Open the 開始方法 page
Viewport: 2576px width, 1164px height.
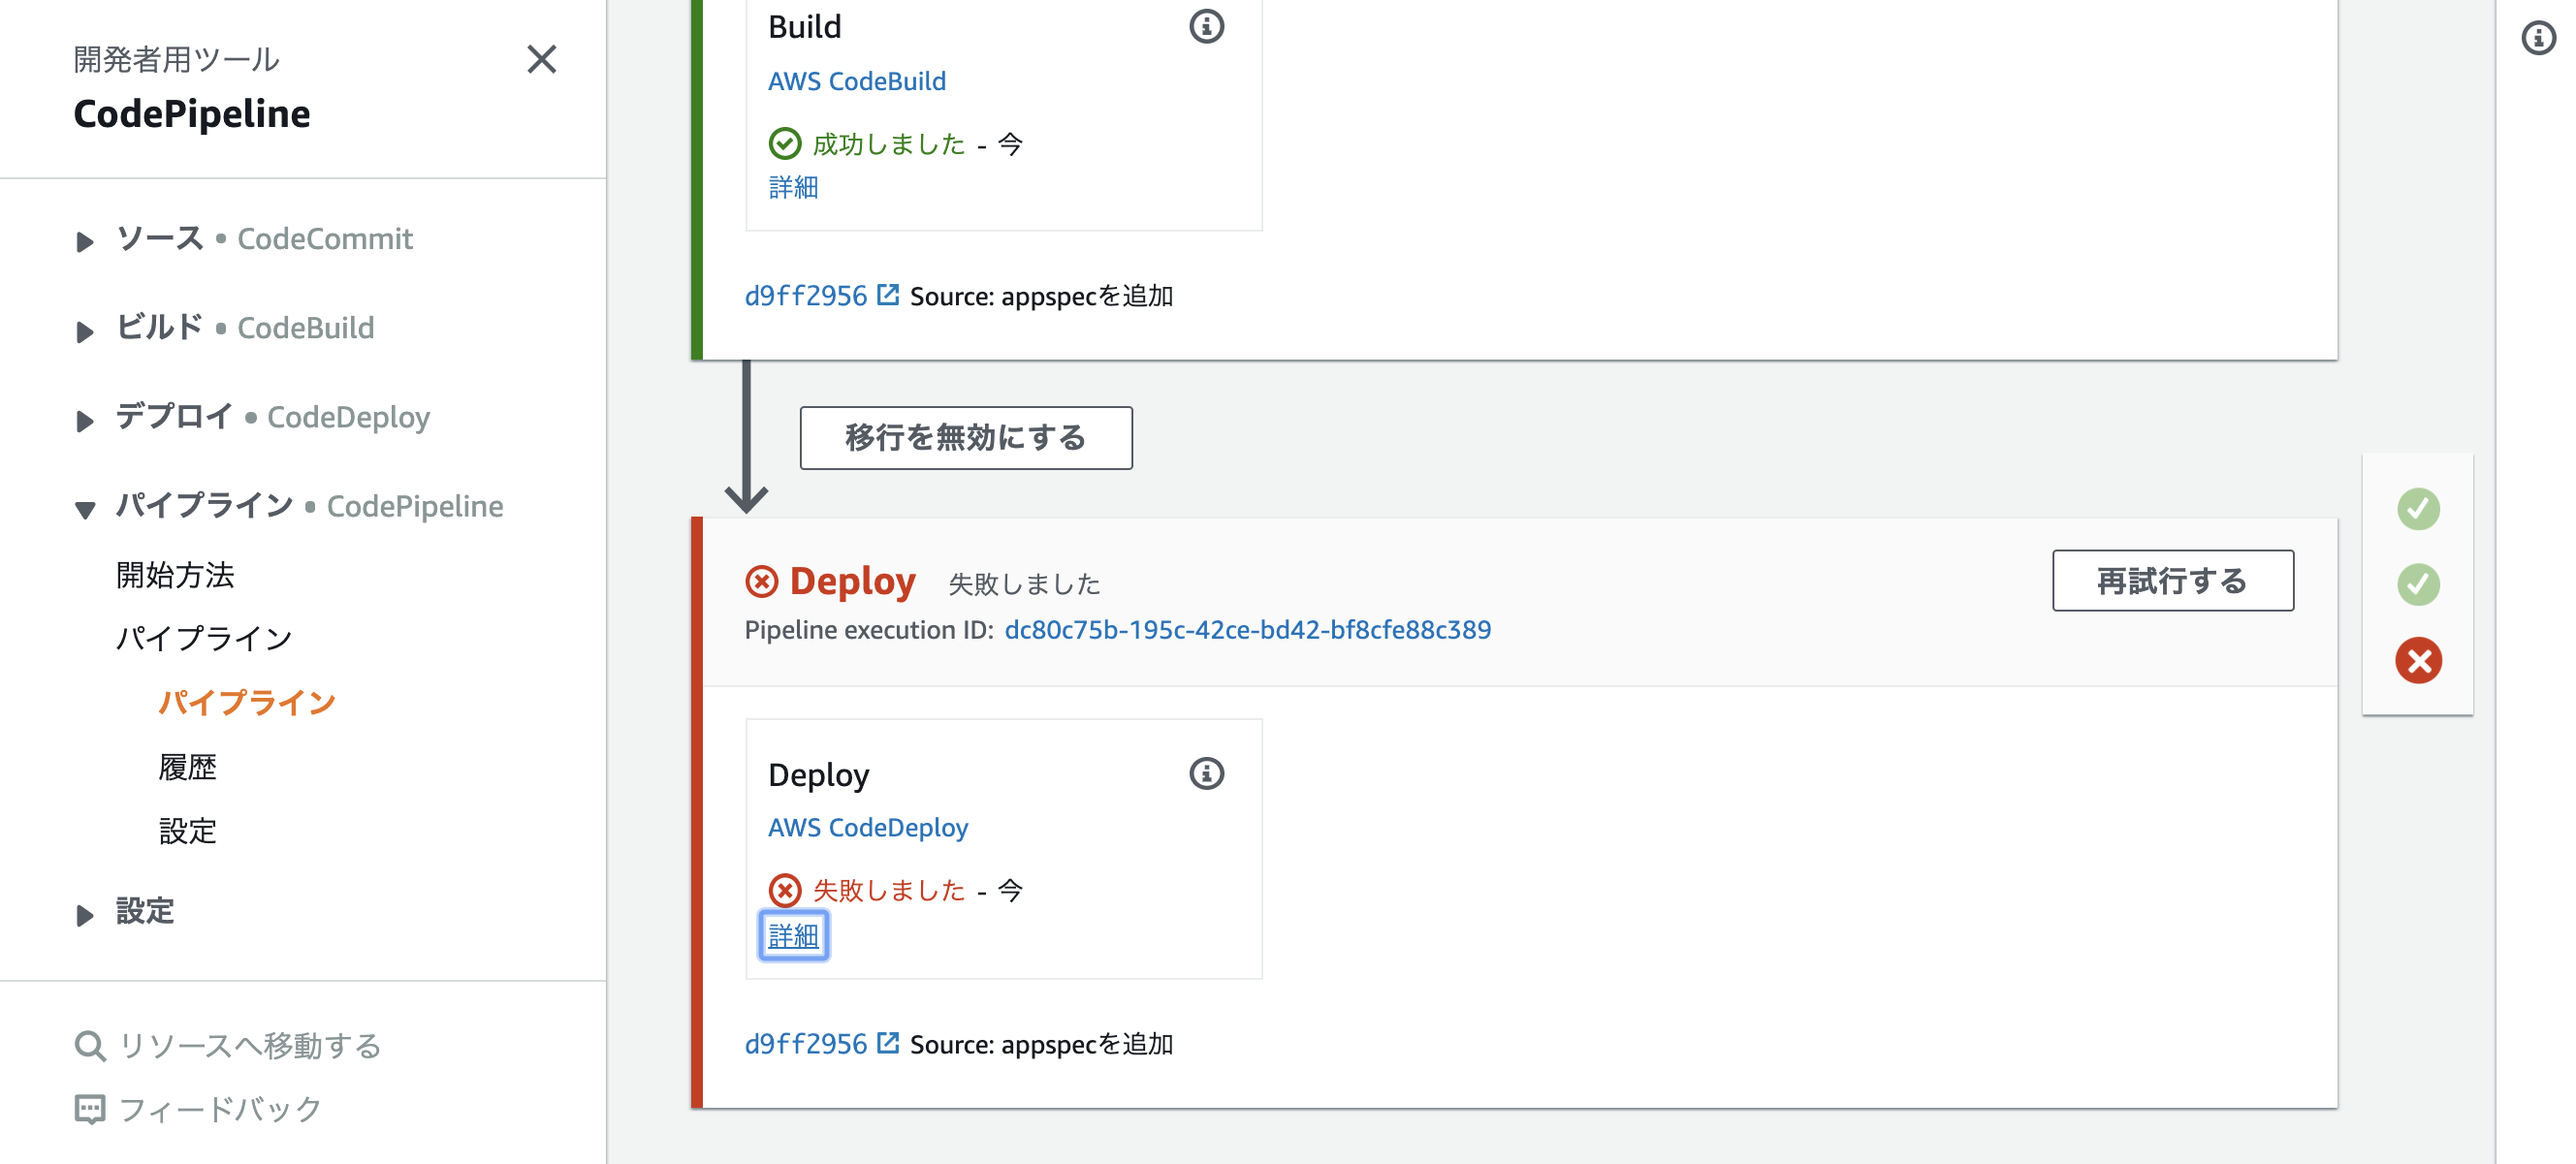tap(177, 575)
